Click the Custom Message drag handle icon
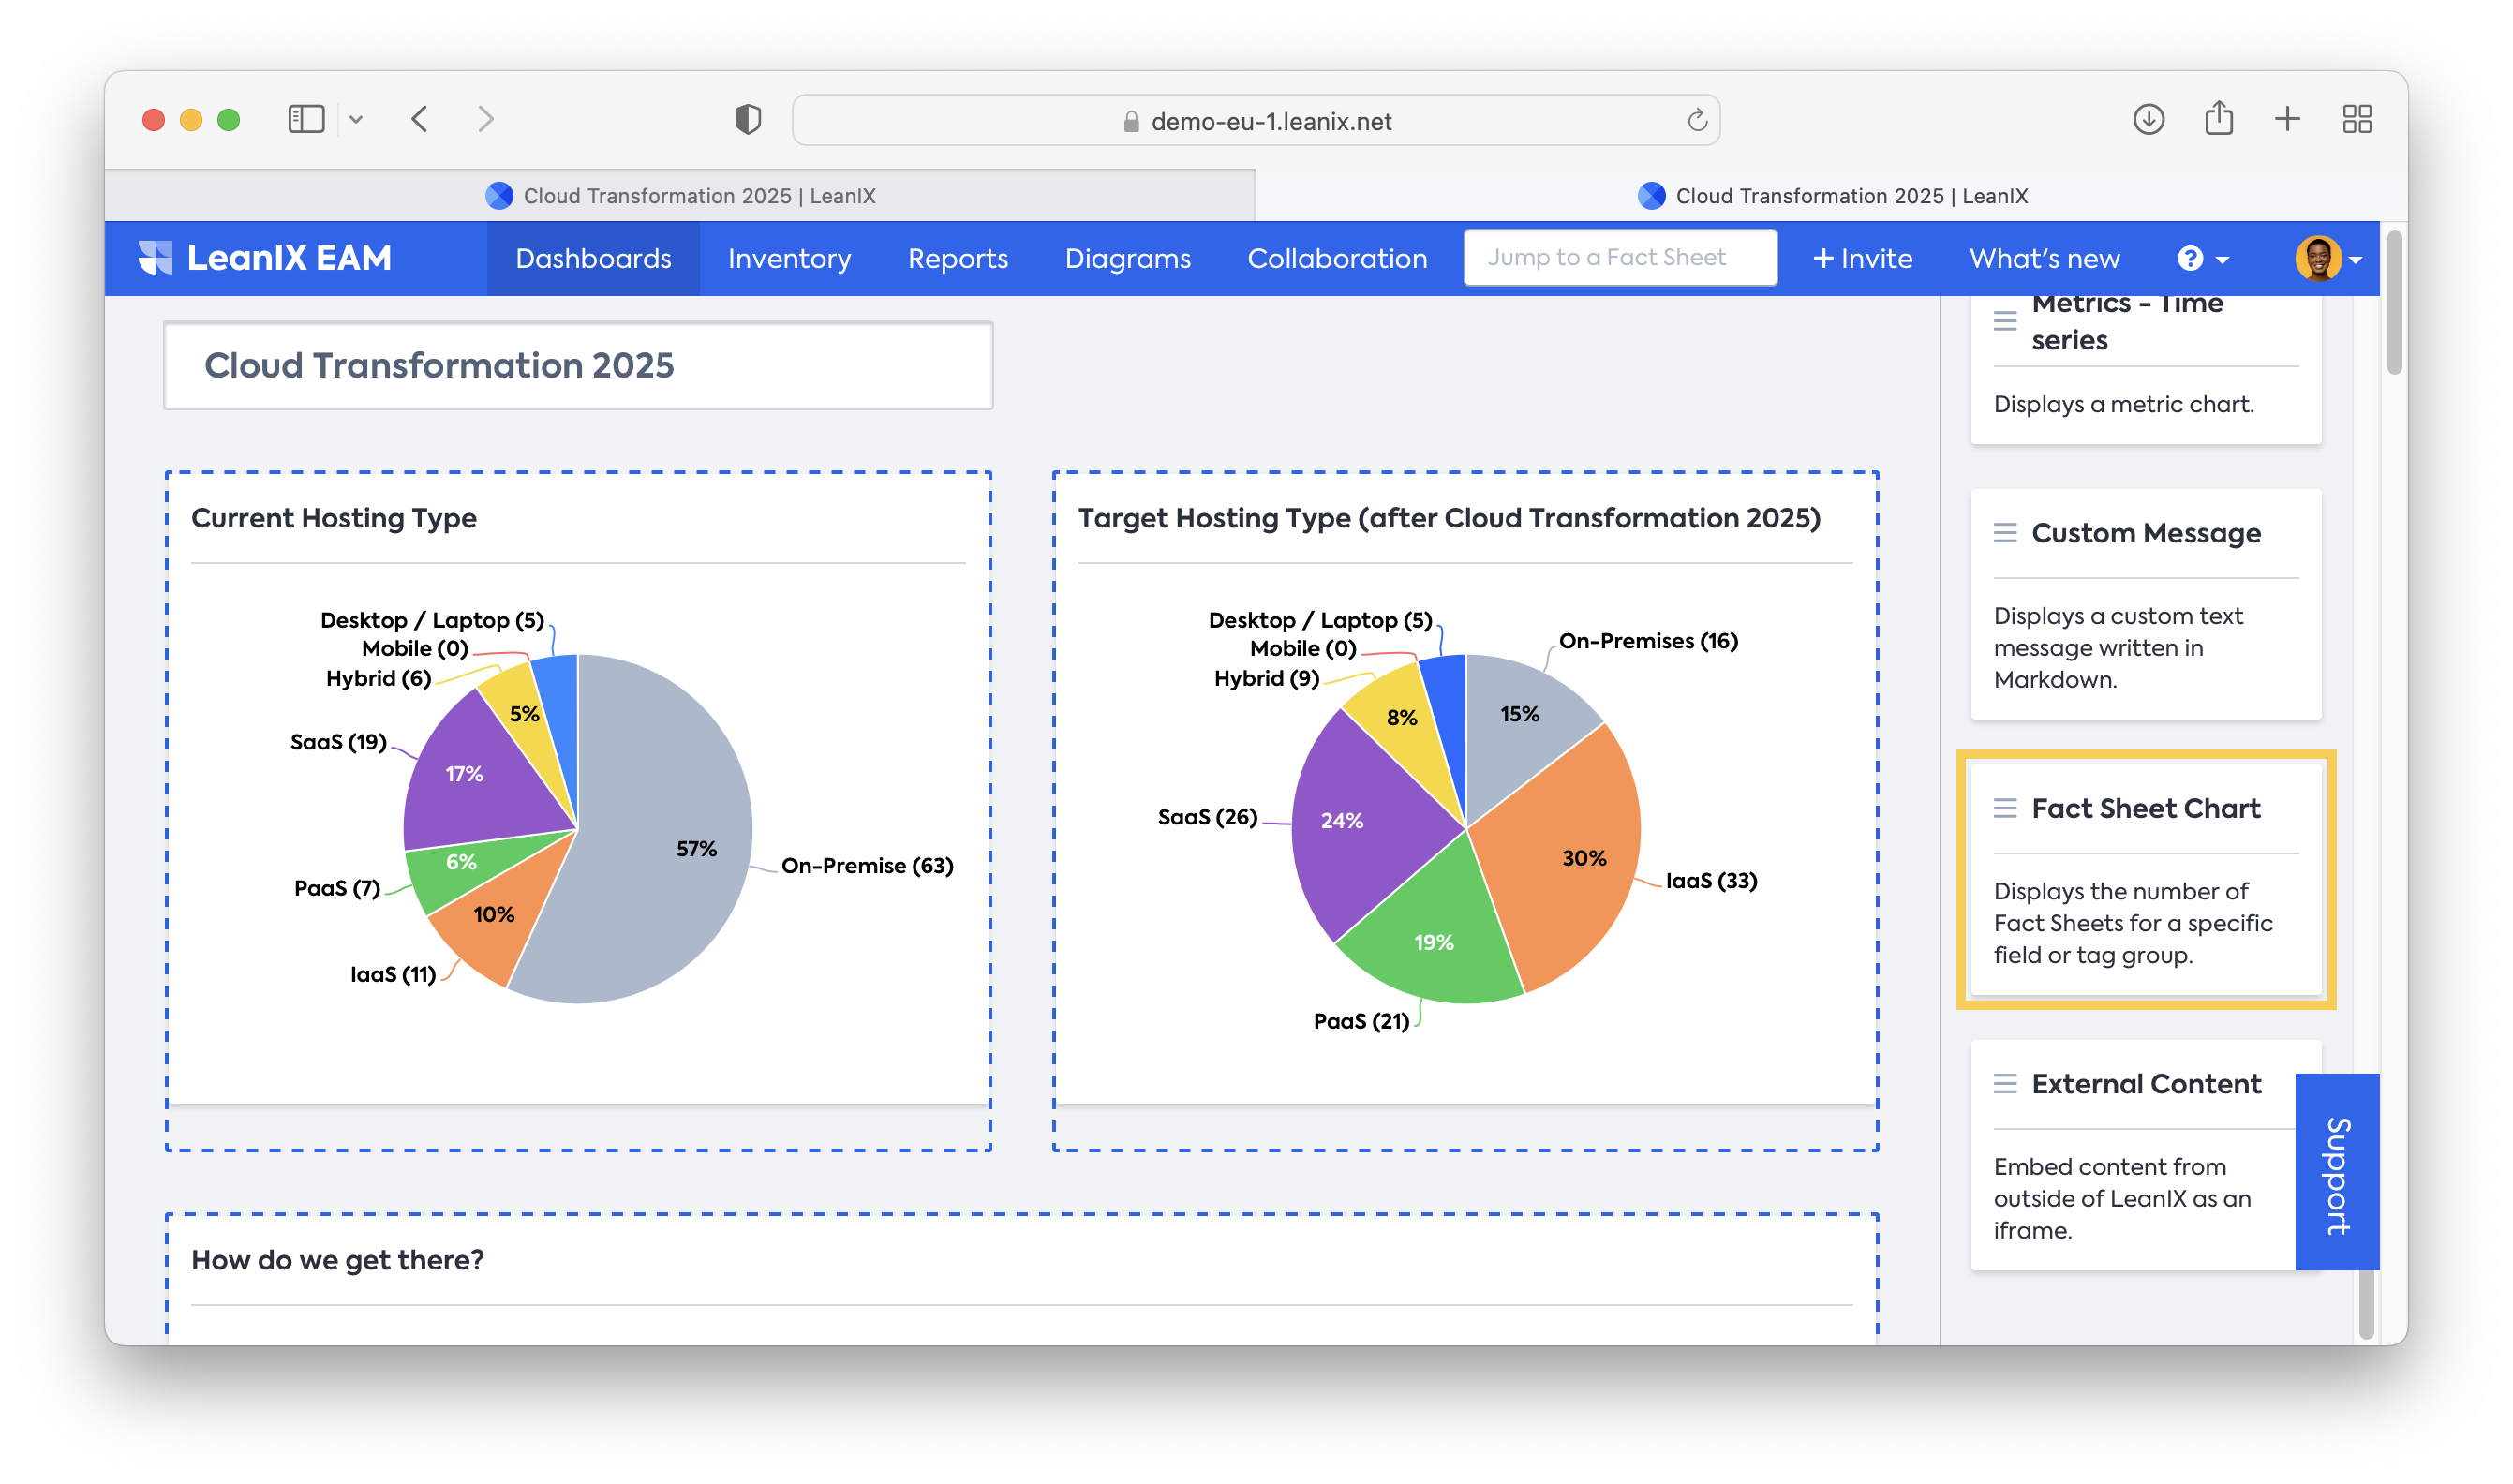Image resolution: width=2513 pixels, height=1484 pixels. click(x=2004, y=533)
